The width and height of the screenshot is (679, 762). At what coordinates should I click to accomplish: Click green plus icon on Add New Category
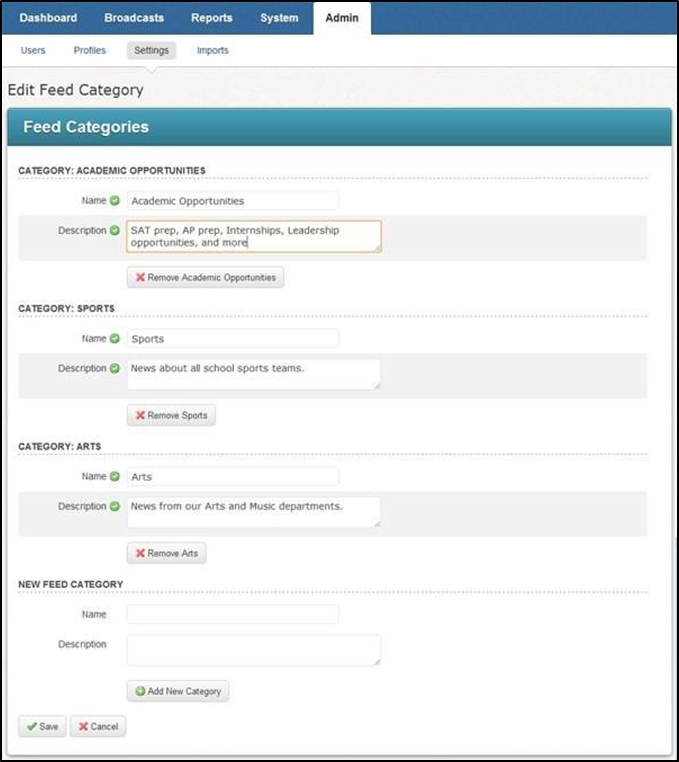[141, 691]
